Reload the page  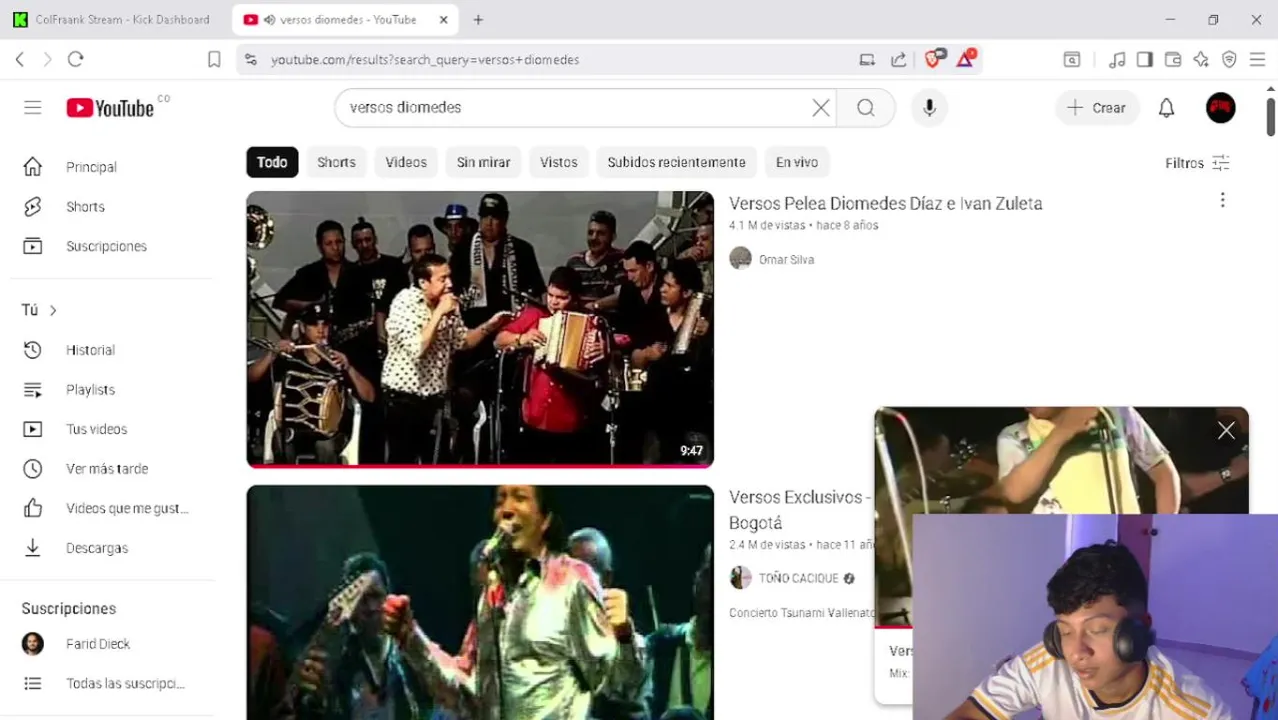pyautogui.click(x=75, y=60)
